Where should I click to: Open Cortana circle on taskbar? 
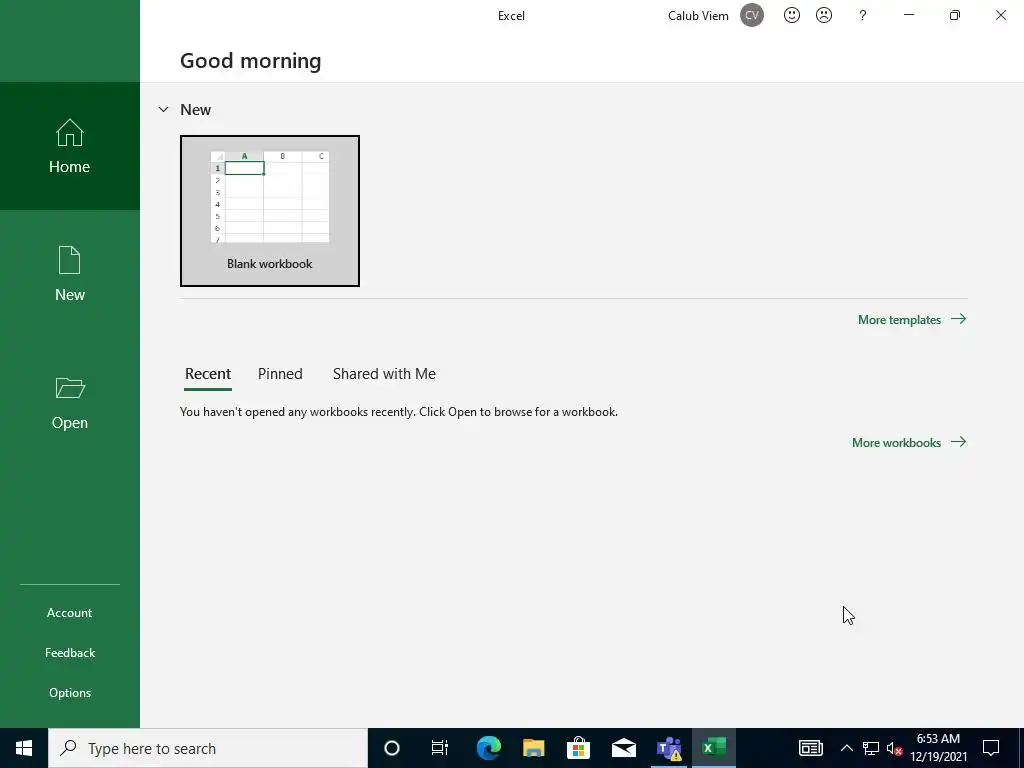(x=392, y=748)
